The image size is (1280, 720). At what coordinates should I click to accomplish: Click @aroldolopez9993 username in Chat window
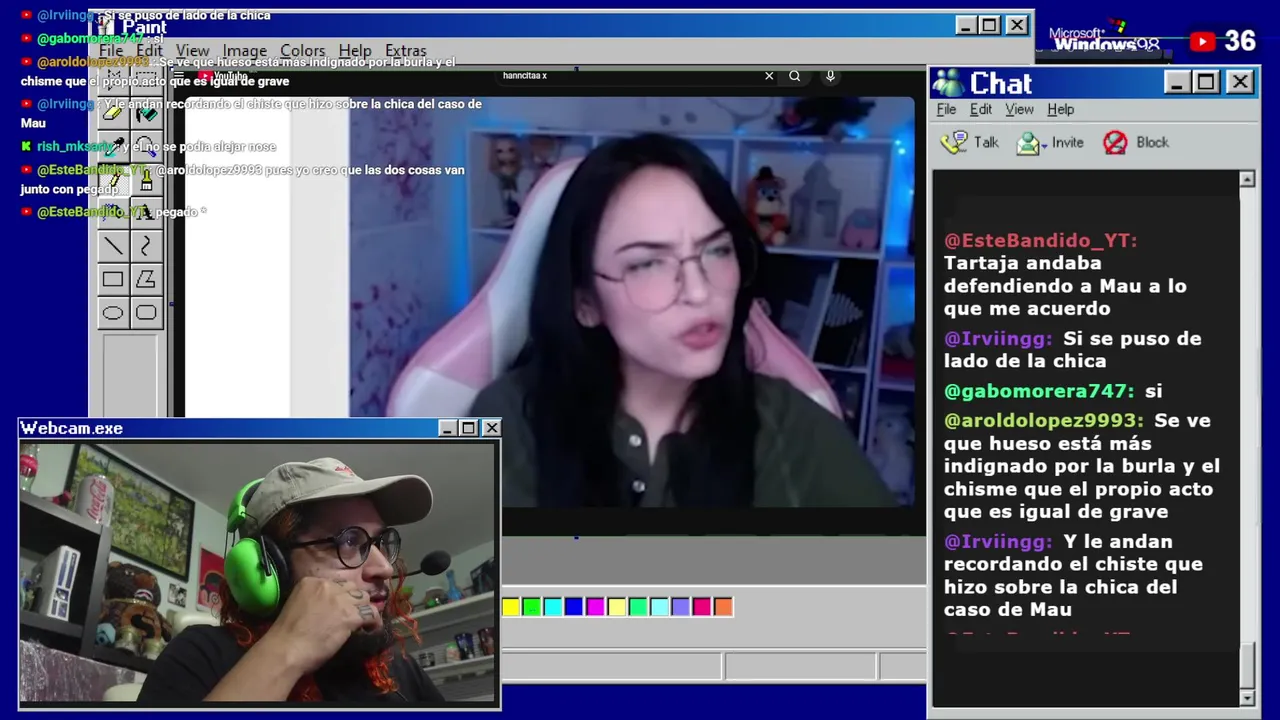point(1043,421)
